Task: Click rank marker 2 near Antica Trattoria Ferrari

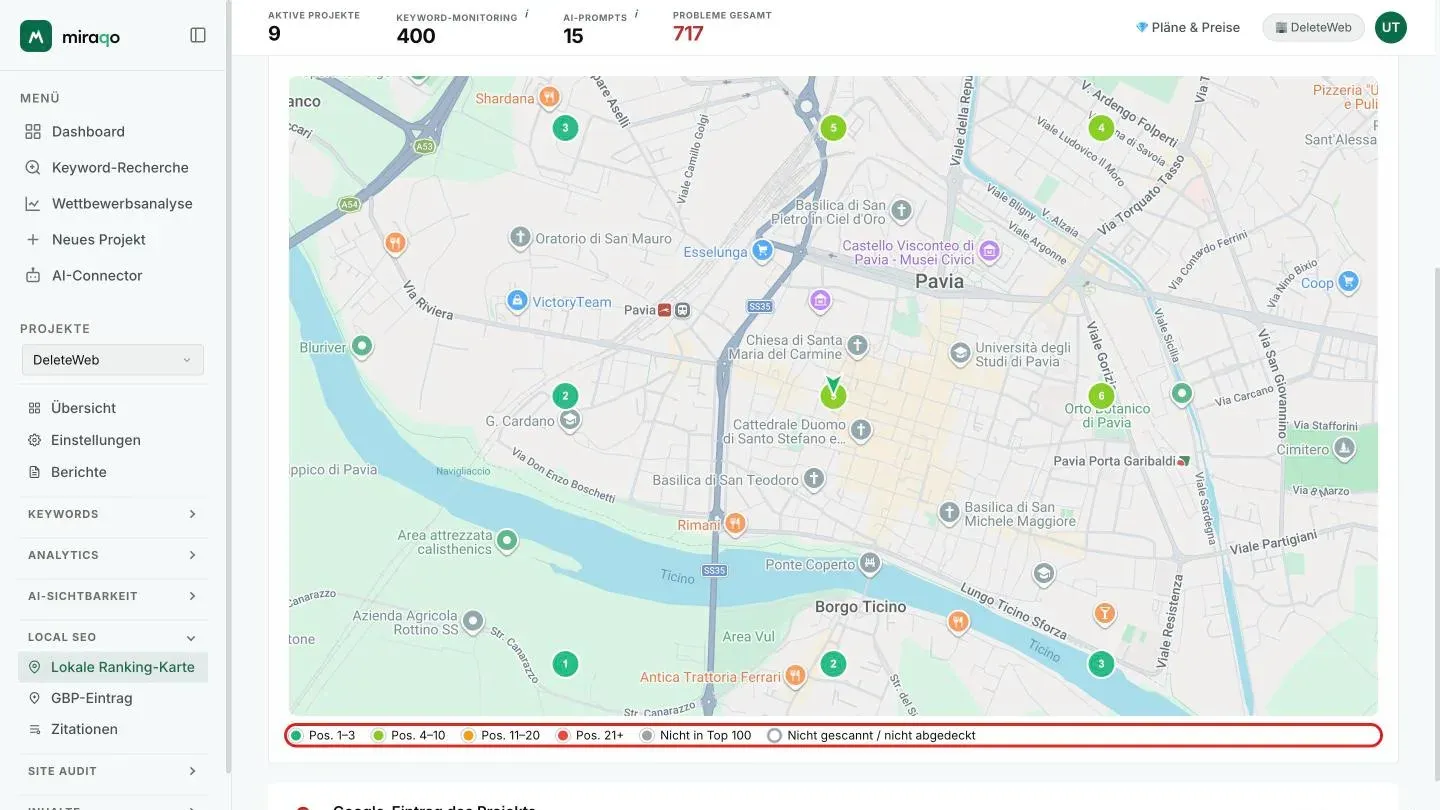Action: tap(833, 664)
